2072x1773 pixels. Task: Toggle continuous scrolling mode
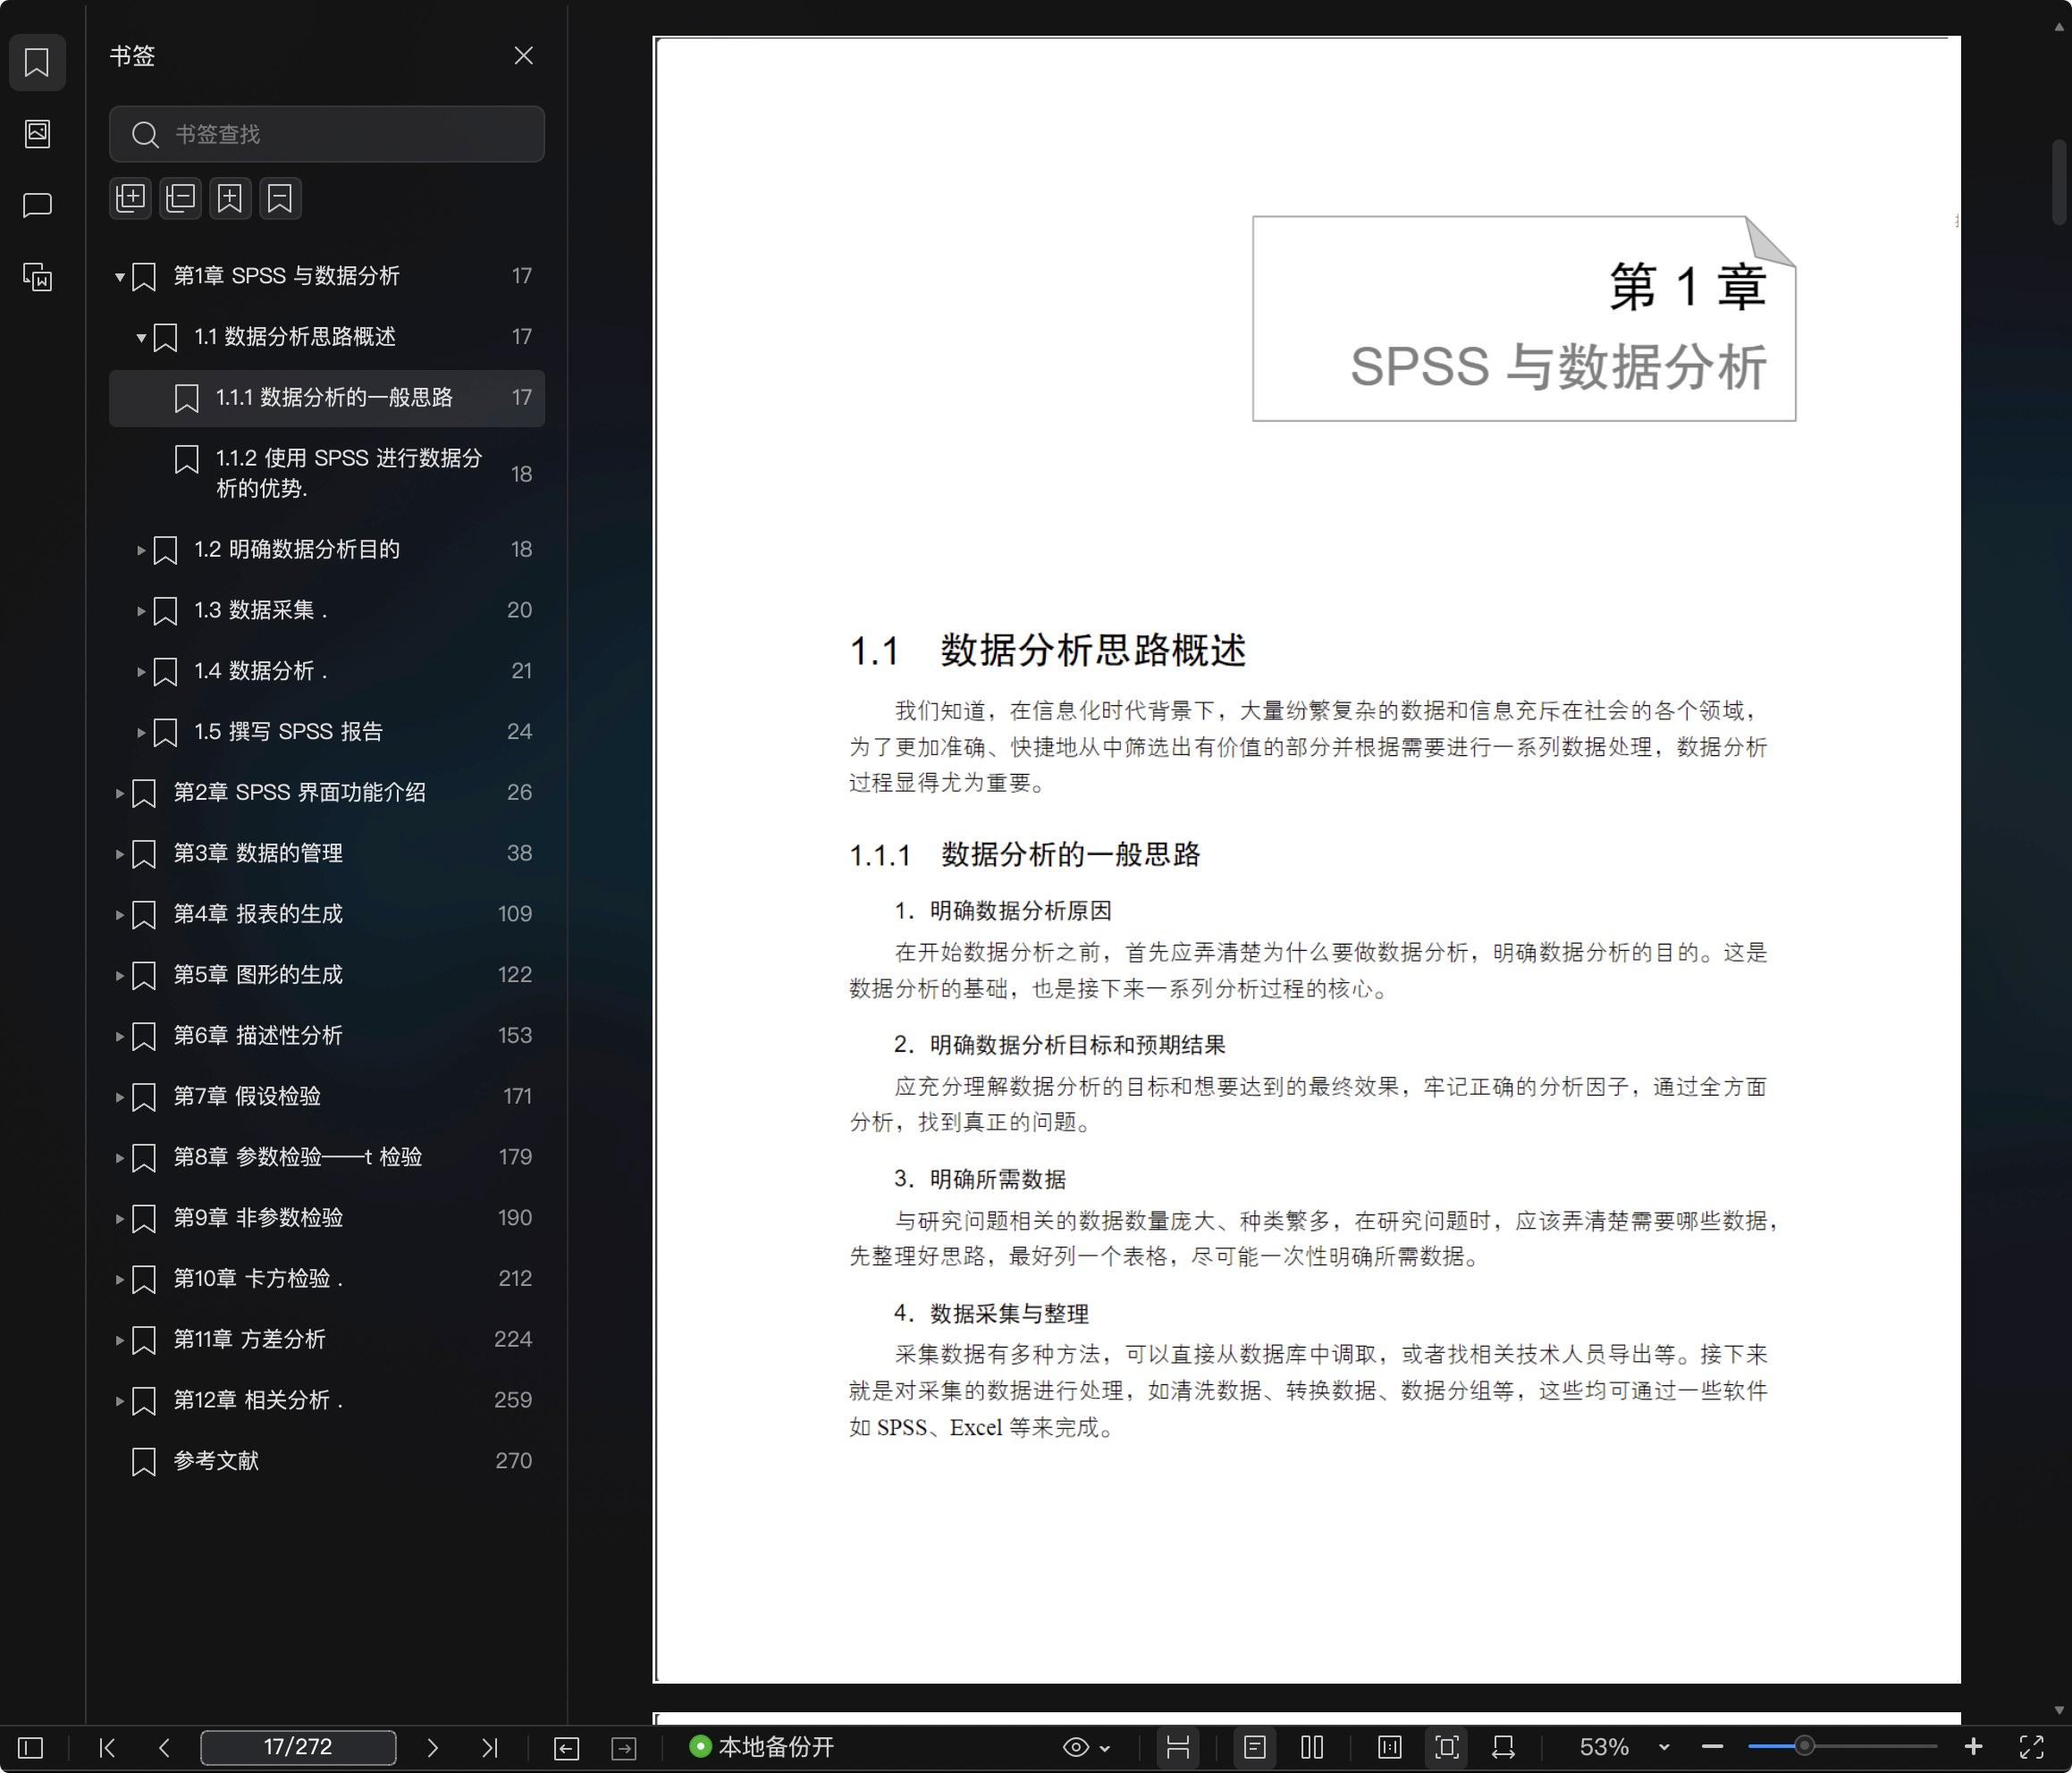[1178, 1747]
